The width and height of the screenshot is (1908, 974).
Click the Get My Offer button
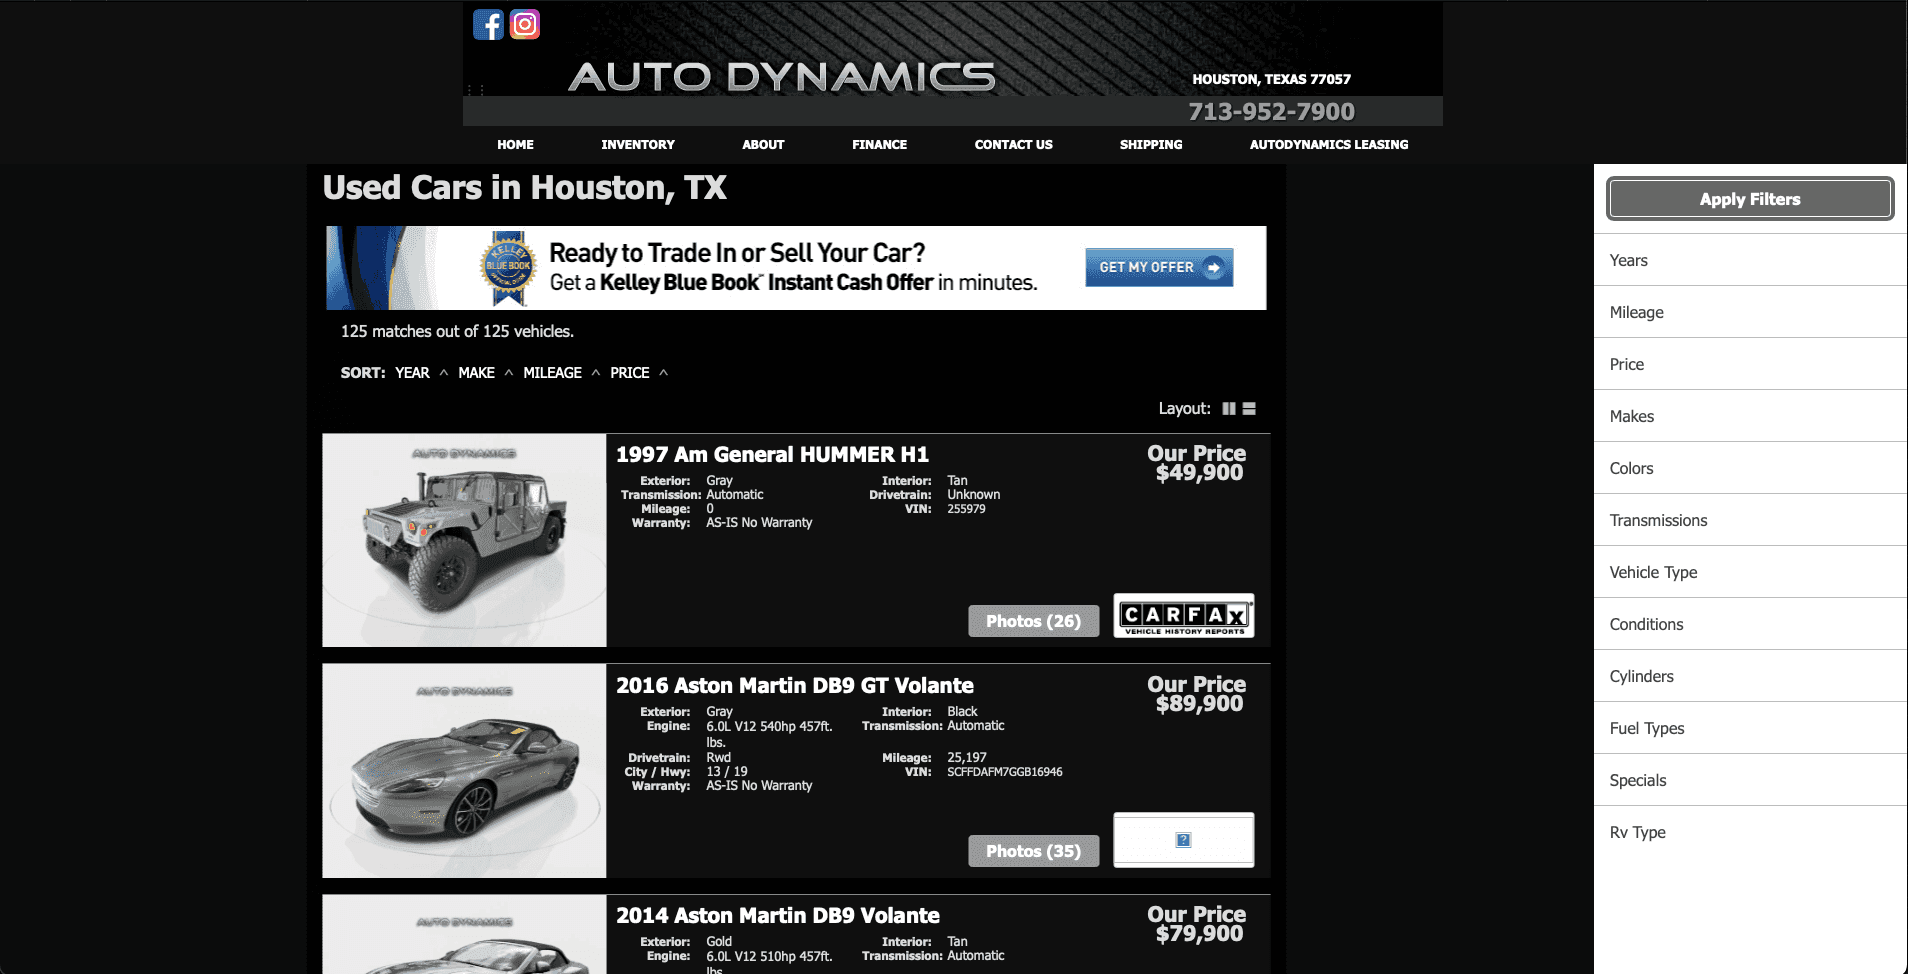(1159, 268)
